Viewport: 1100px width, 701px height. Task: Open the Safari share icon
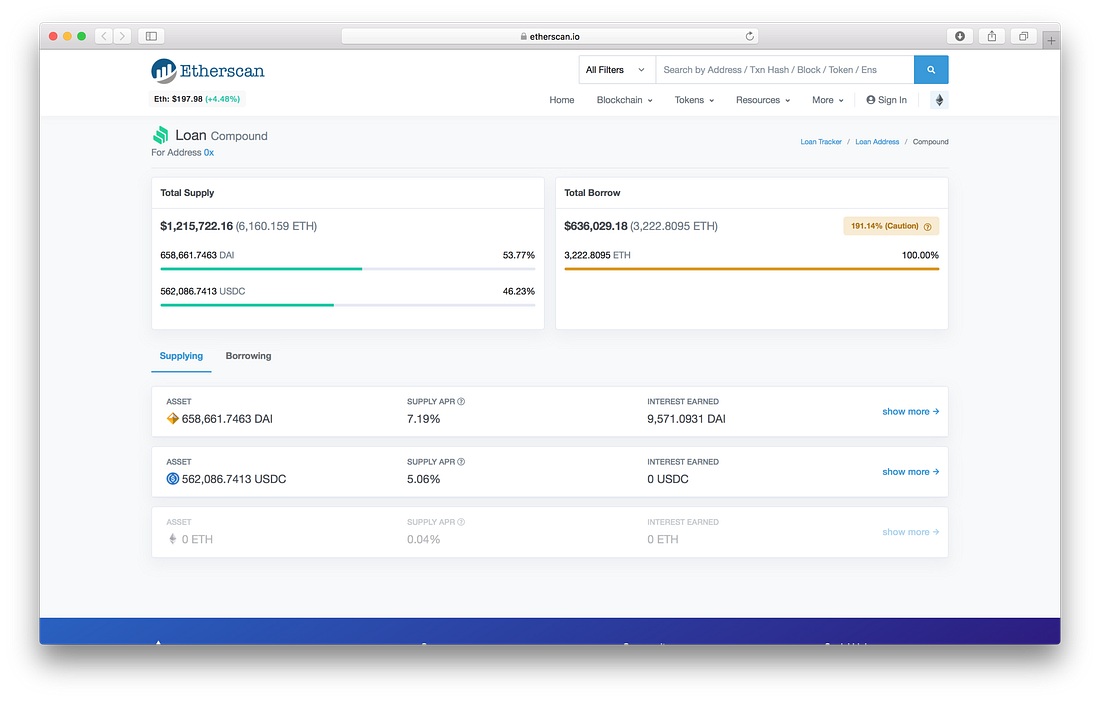[992, 36]
